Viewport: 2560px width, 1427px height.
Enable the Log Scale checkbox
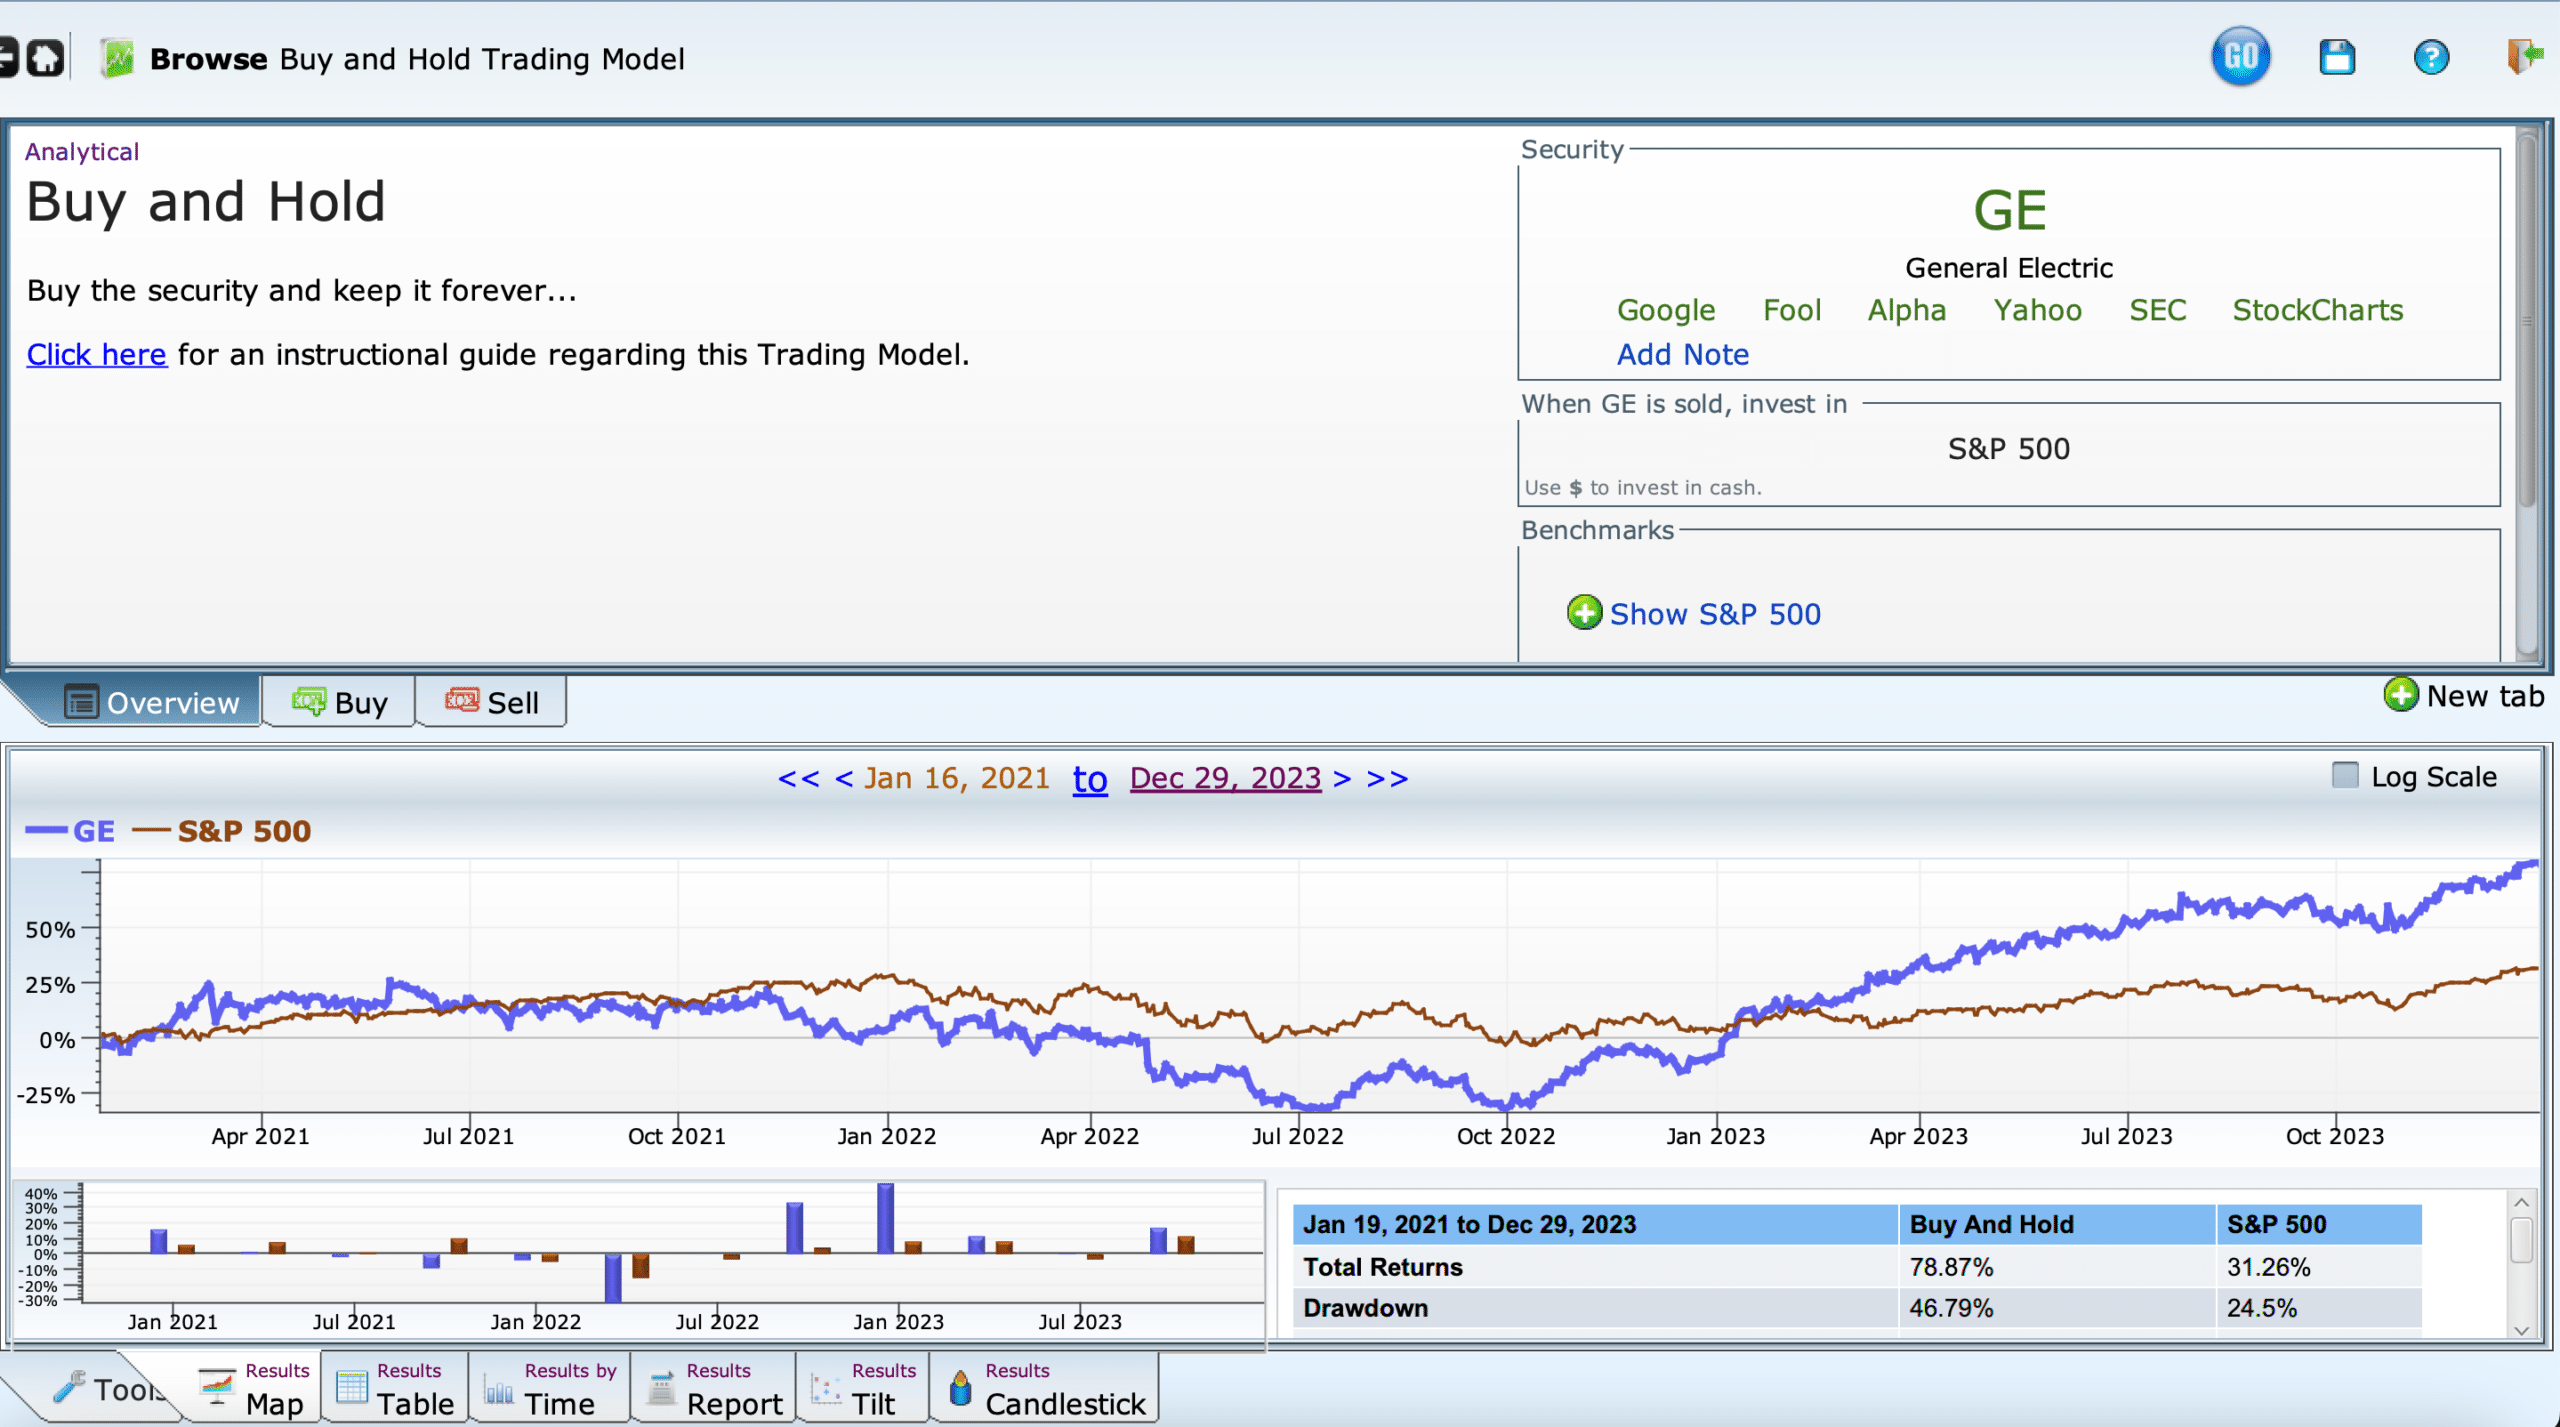point(2344,775)
